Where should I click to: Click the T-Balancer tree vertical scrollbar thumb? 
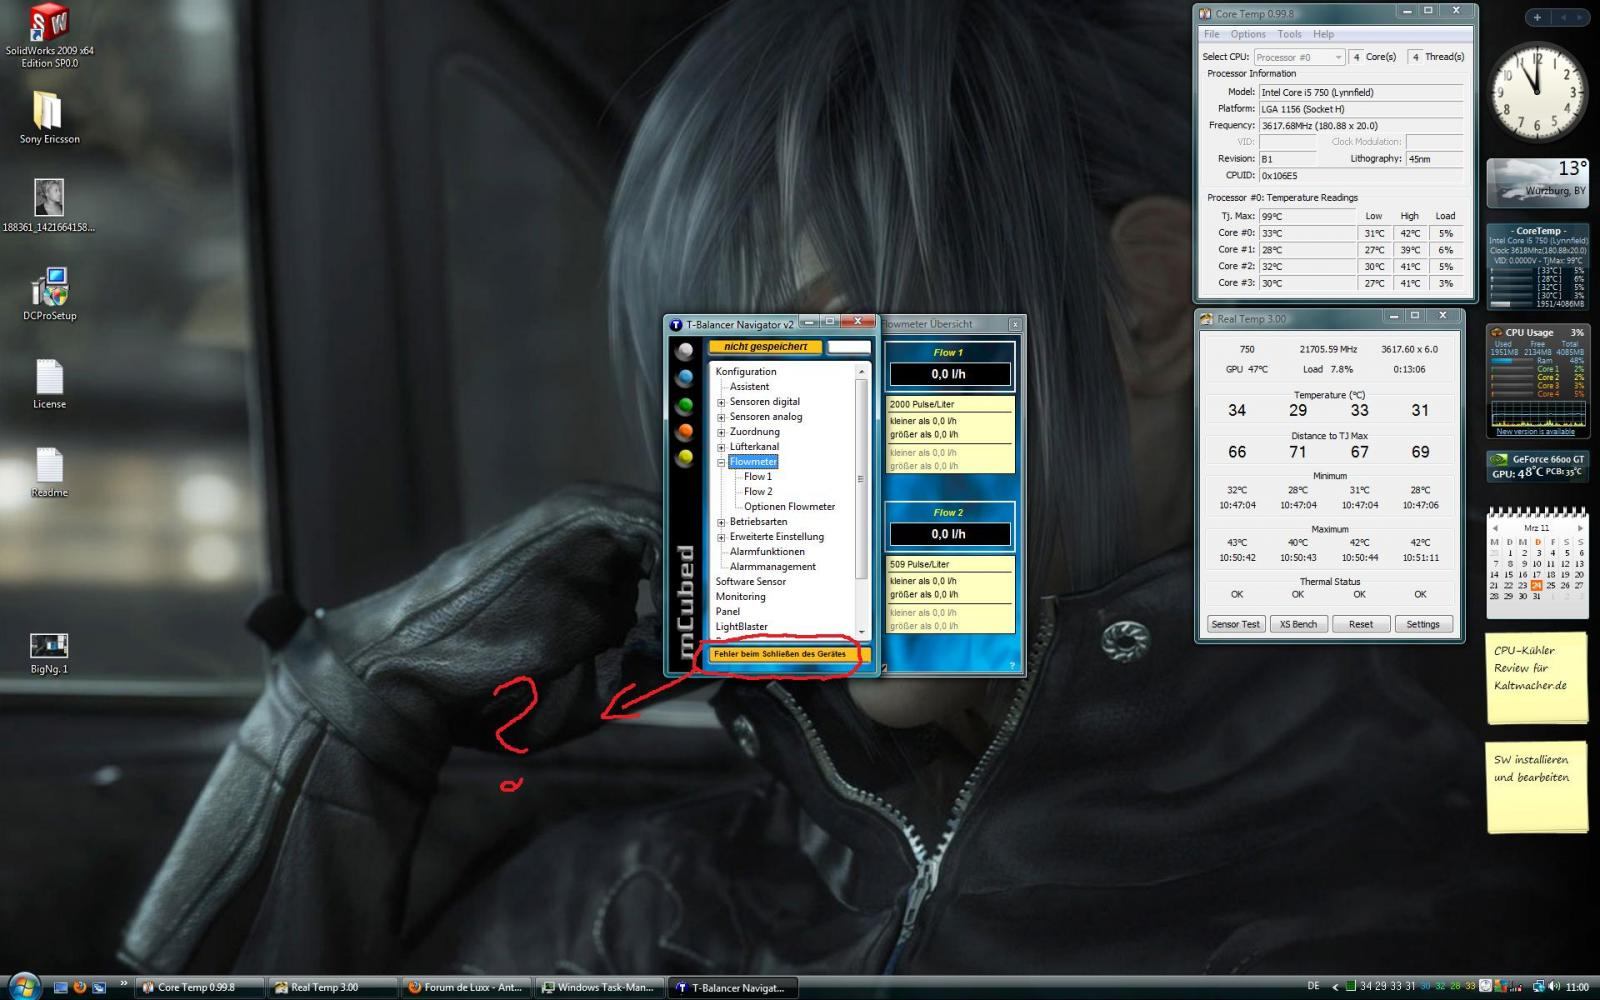[861, 478]
